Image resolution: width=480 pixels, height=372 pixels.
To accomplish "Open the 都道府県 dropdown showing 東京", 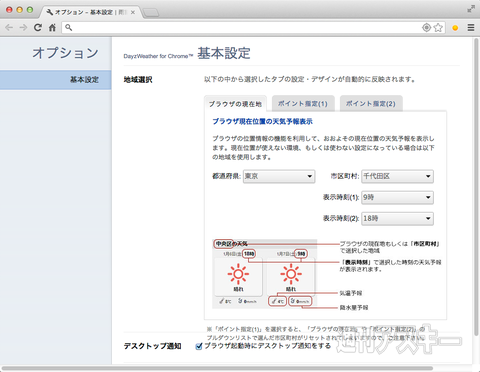I will tap(279, 176).
